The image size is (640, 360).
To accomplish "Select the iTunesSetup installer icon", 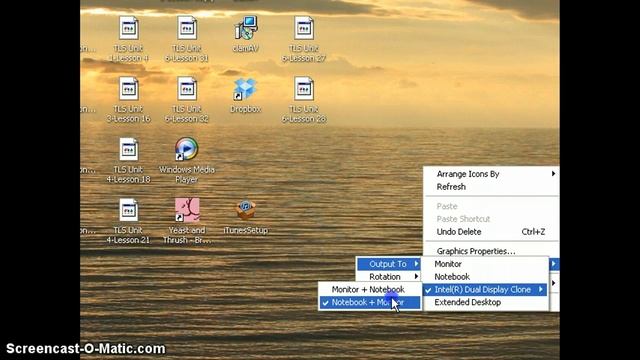I will (245, 210).
